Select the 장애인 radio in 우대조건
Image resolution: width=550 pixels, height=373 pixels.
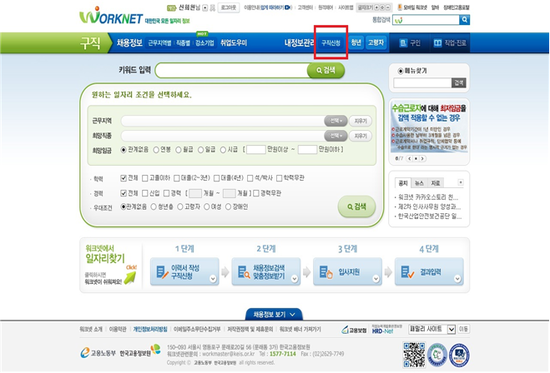[228, 207]
